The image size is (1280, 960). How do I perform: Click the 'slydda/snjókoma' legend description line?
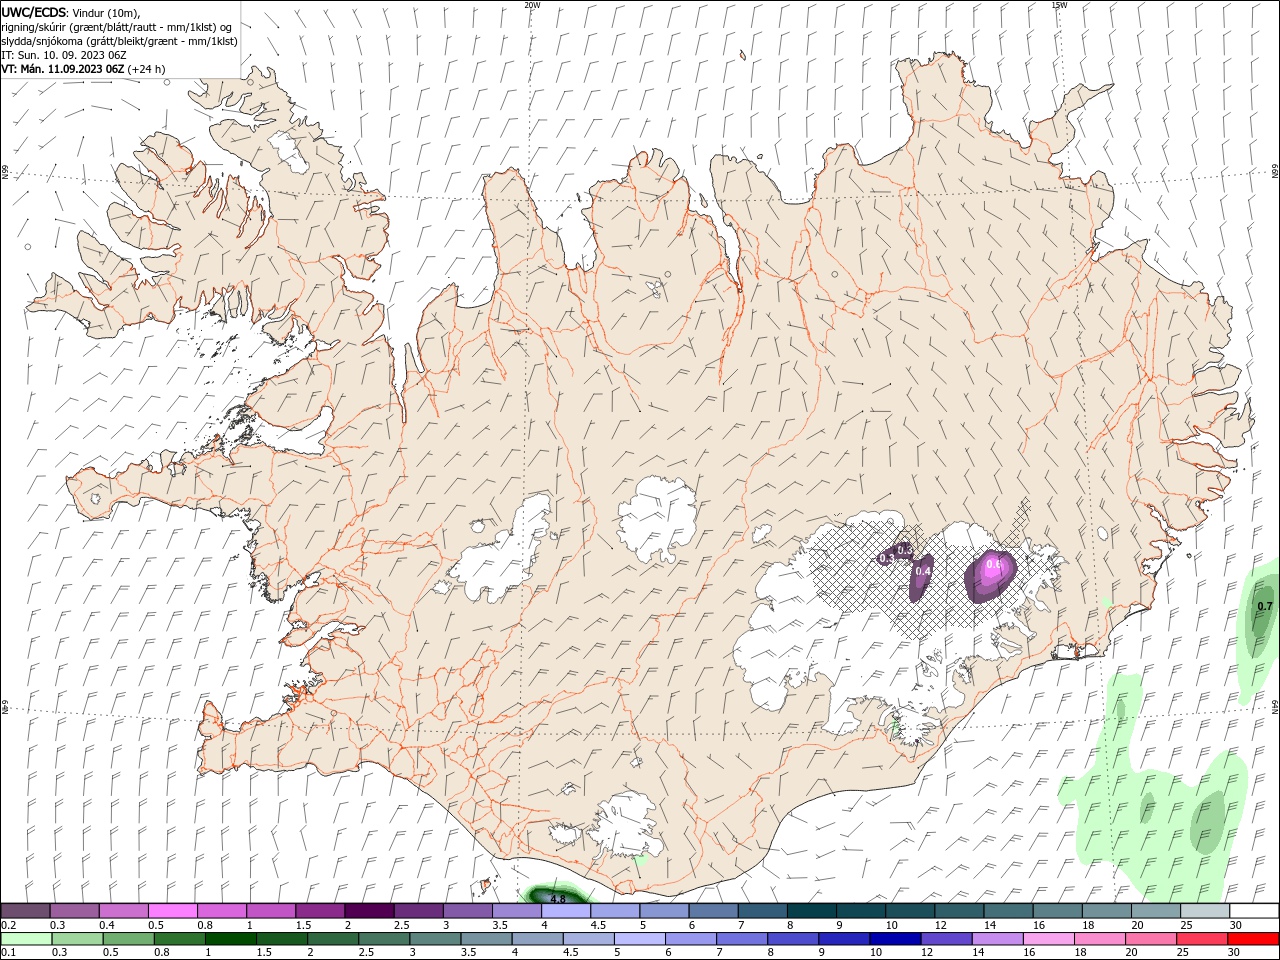coord(119,41)
